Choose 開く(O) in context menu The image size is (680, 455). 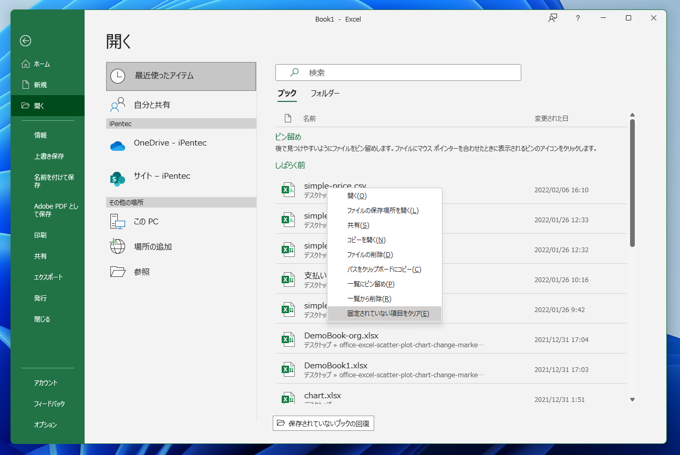click(x=385, y=196)
